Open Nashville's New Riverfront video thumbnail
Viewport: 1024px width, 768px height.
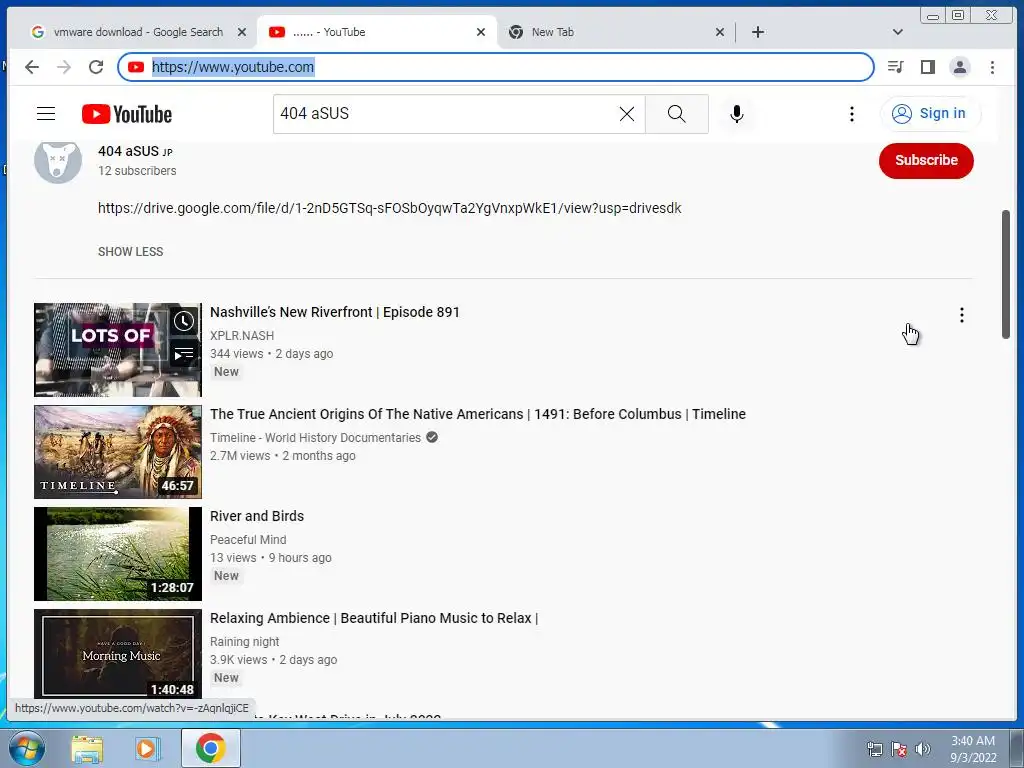tap(118, 350)
